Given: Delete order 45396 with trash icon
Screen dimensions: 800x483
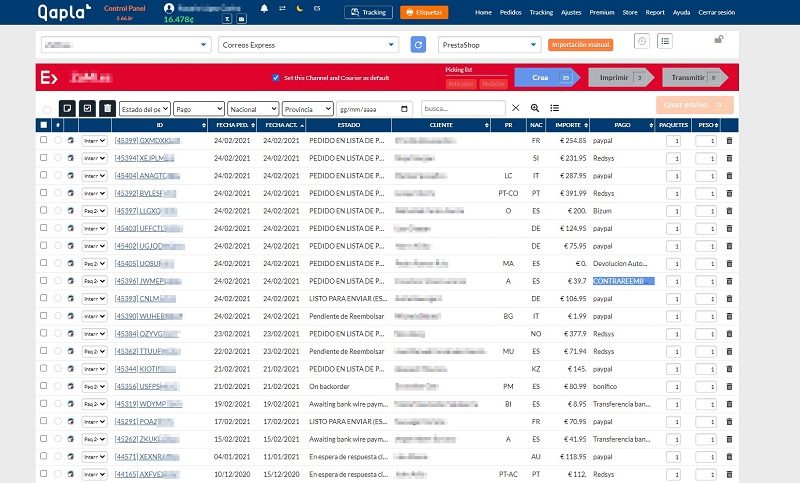Looking at the screenshot, I should (x=729, y=281).
